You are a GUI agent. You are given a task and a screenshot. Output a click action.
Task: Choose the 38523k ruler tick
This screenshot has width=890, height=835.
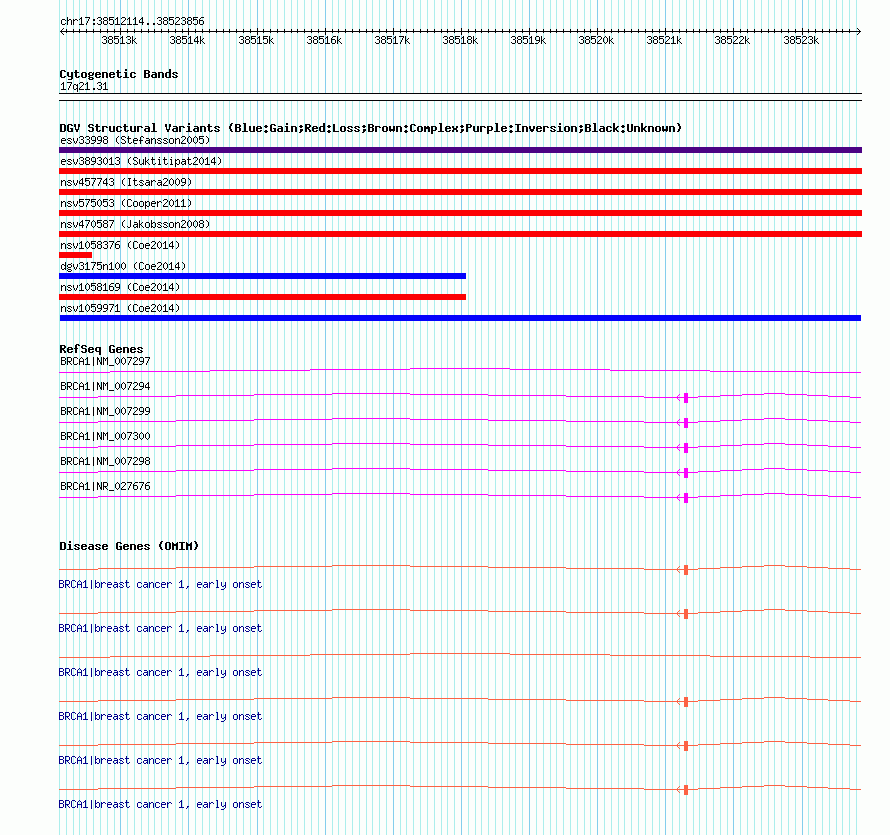(x=801, y=40)
